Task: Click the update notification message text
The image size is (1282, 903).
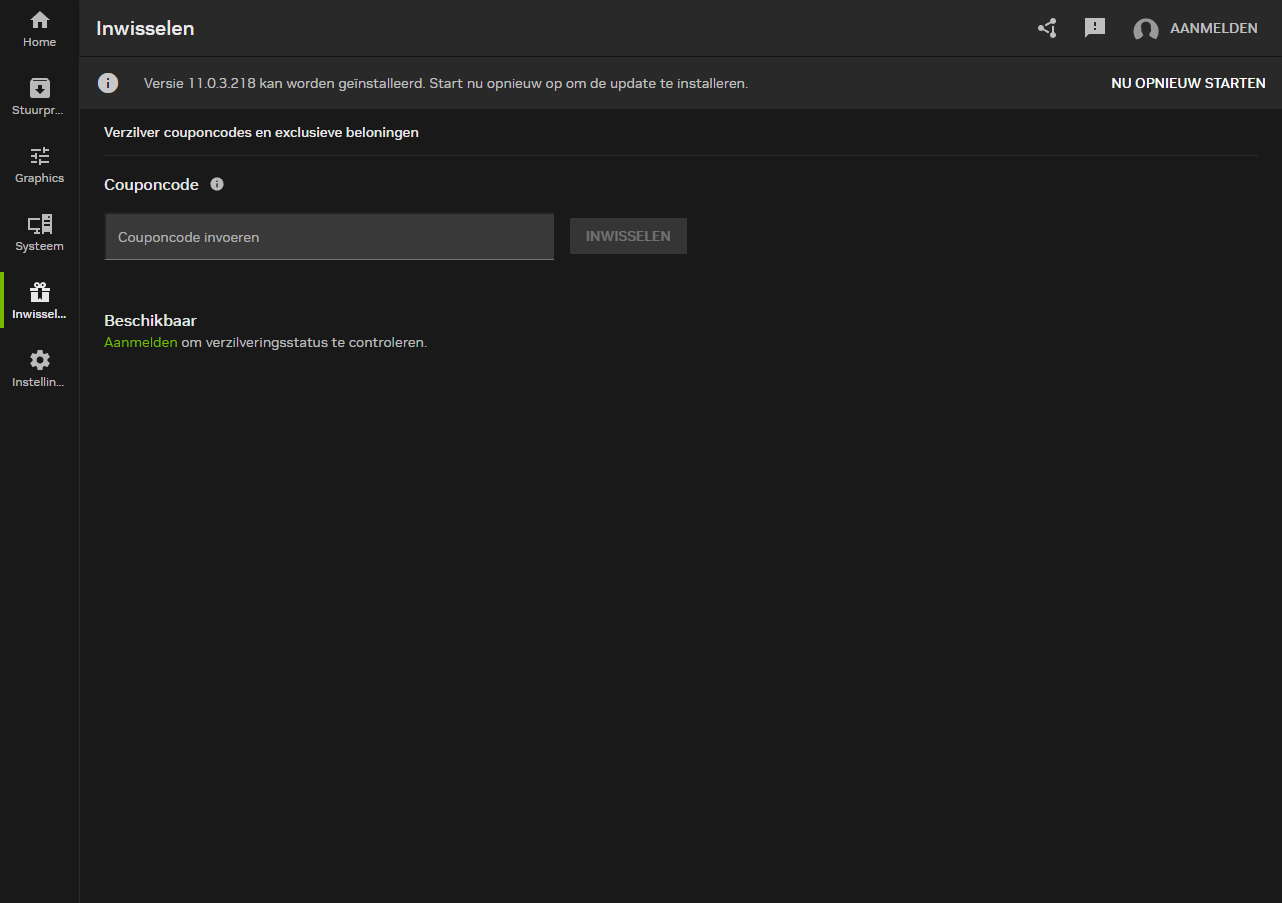Action: (445, 83)
